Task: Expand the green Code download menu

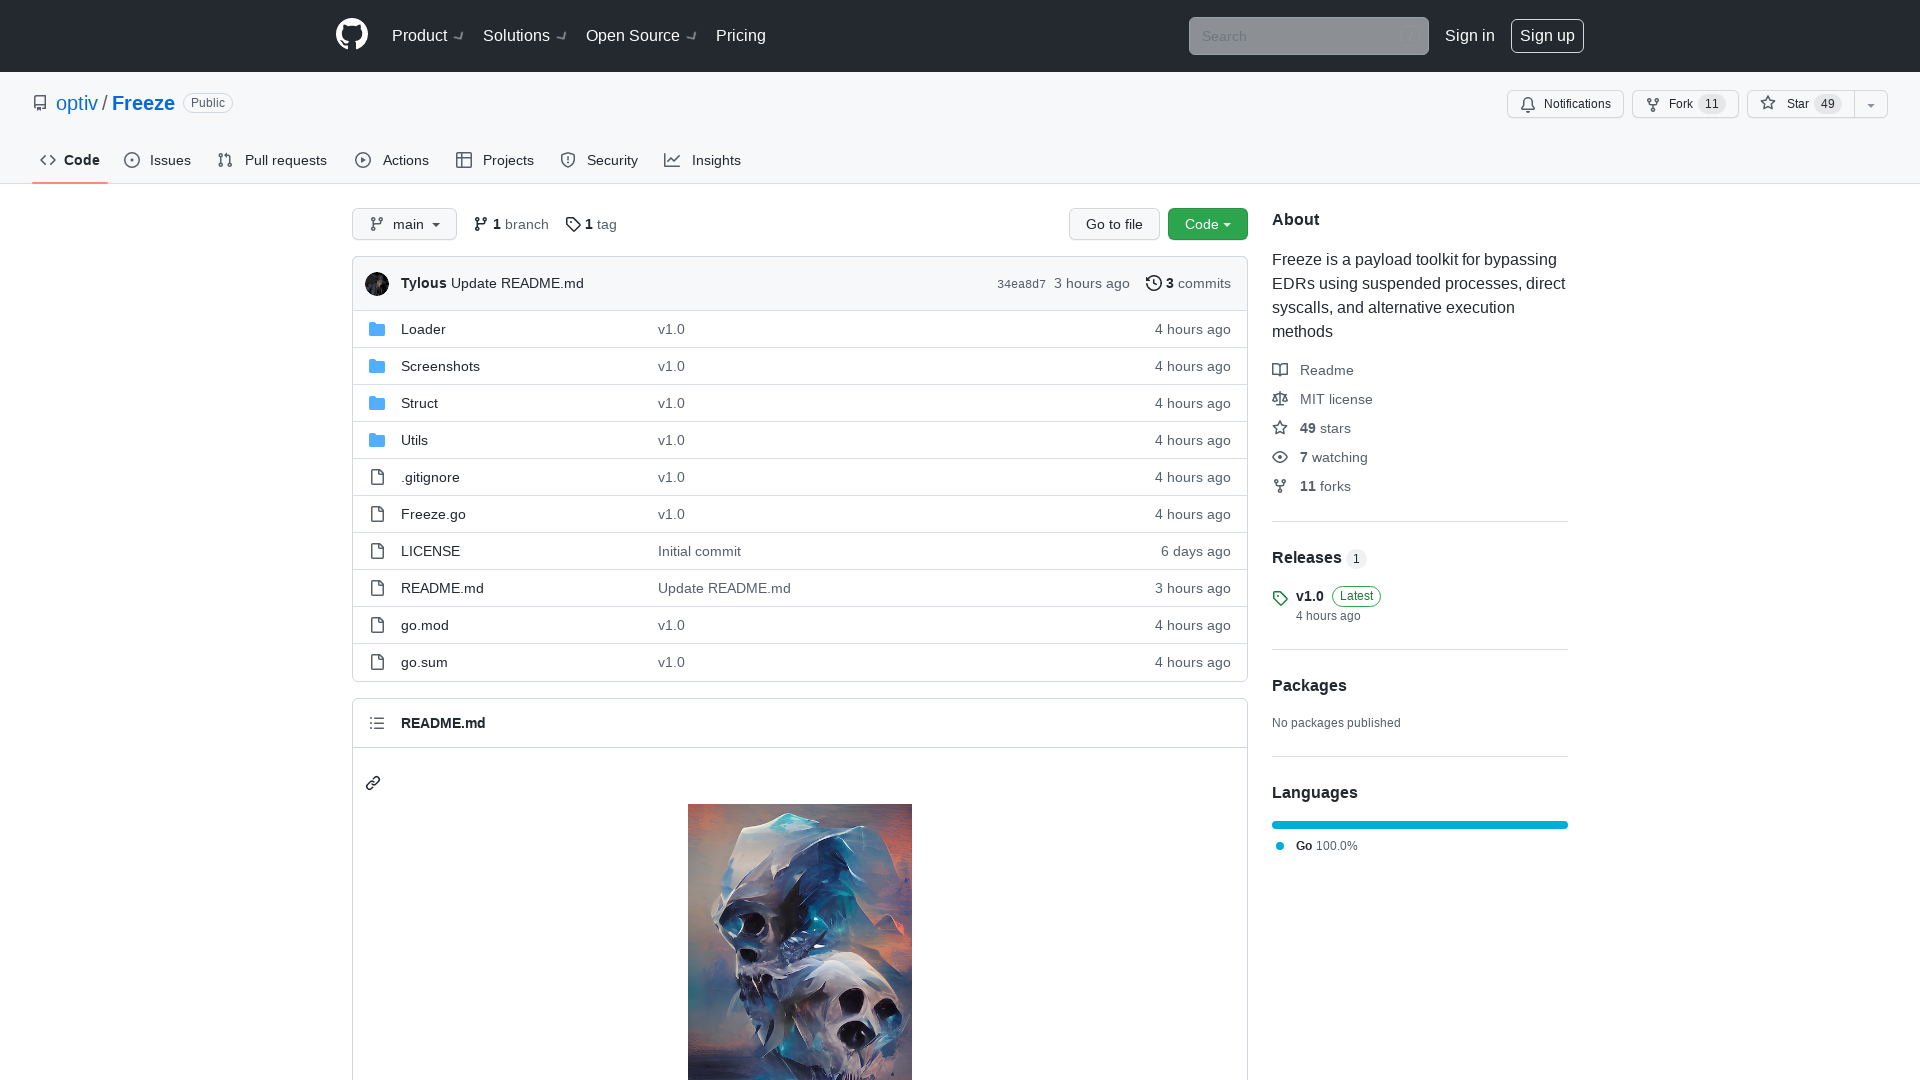Action: (1207, 224)
